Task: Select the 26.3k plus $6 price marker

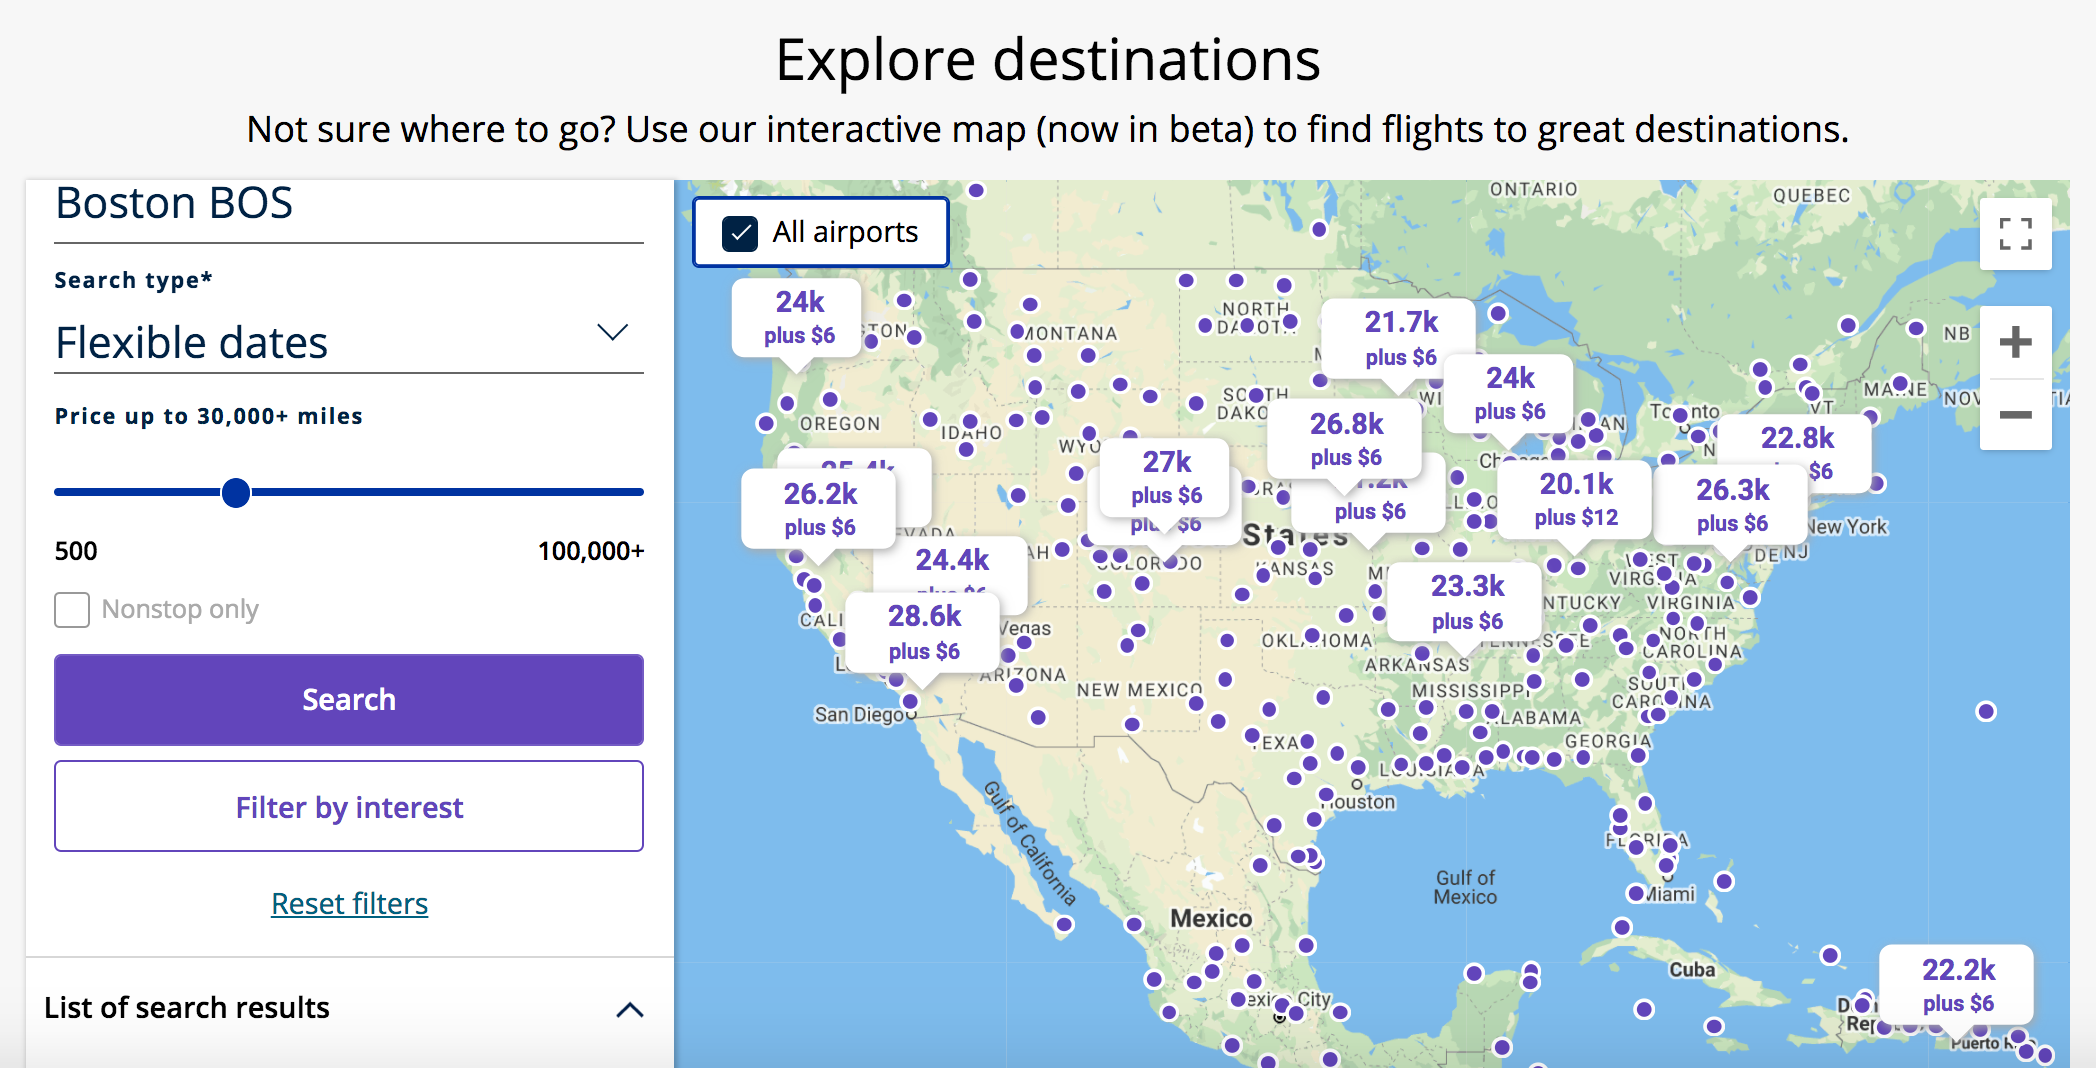Action: point(1732,505)
